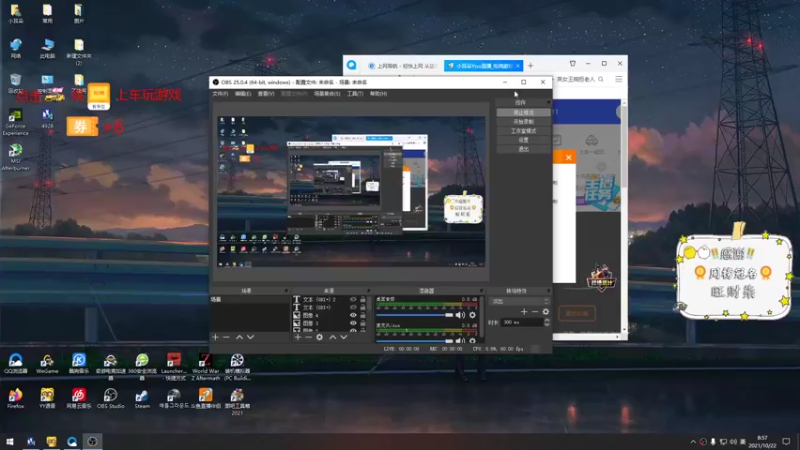Toggle lock on second text (GDI+) source
Viewport: 800px width, 450px height.
(363, 307)
